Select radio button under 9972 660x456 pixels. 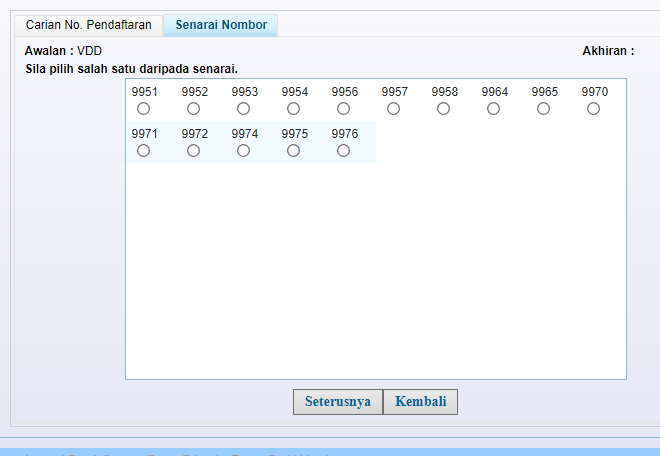pos(194,151)
